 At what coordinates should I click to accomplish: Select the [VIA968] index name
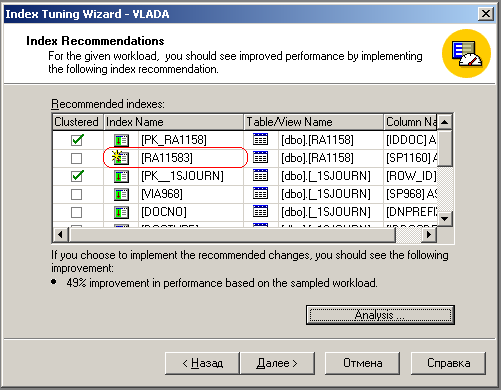point(162,194)
